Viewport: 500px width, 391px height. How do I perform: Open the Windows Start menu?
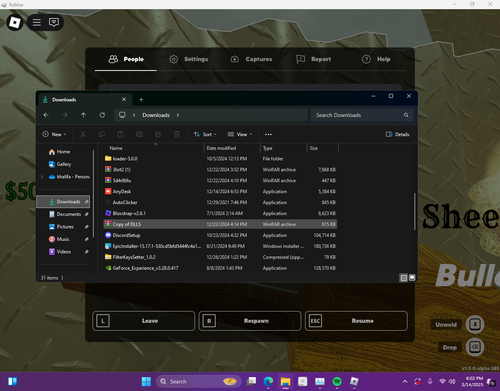pyautogui.click(x=146, y=382)
